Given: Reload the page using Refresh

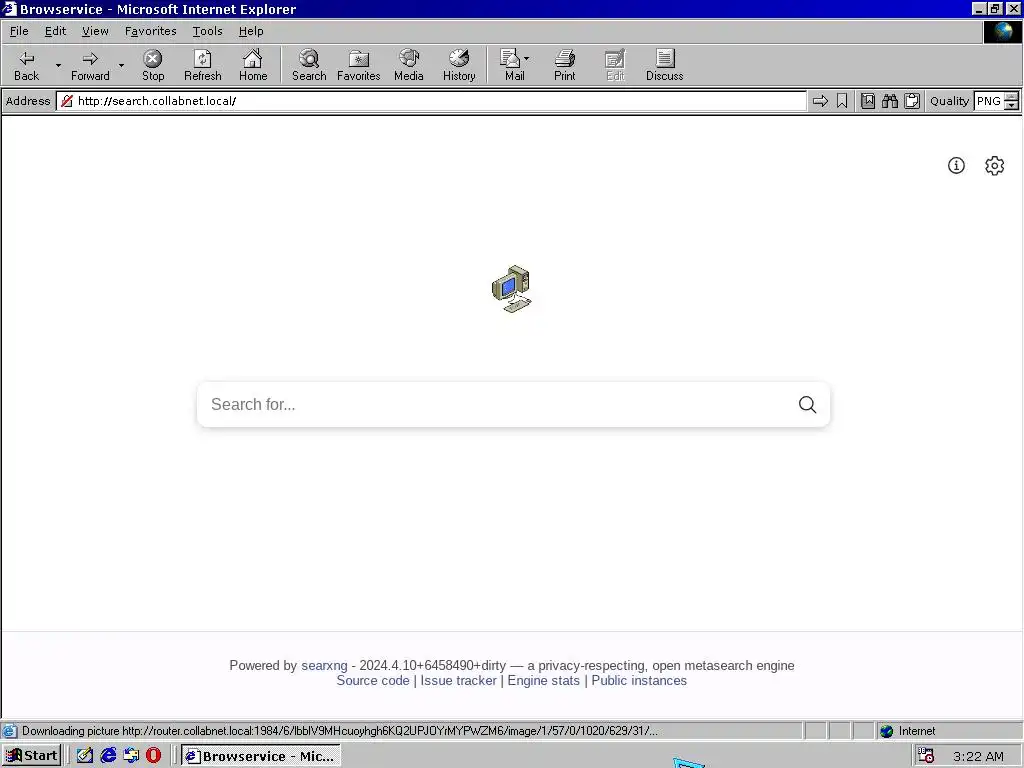Looking at the screenshot, I should click(202, 65).
